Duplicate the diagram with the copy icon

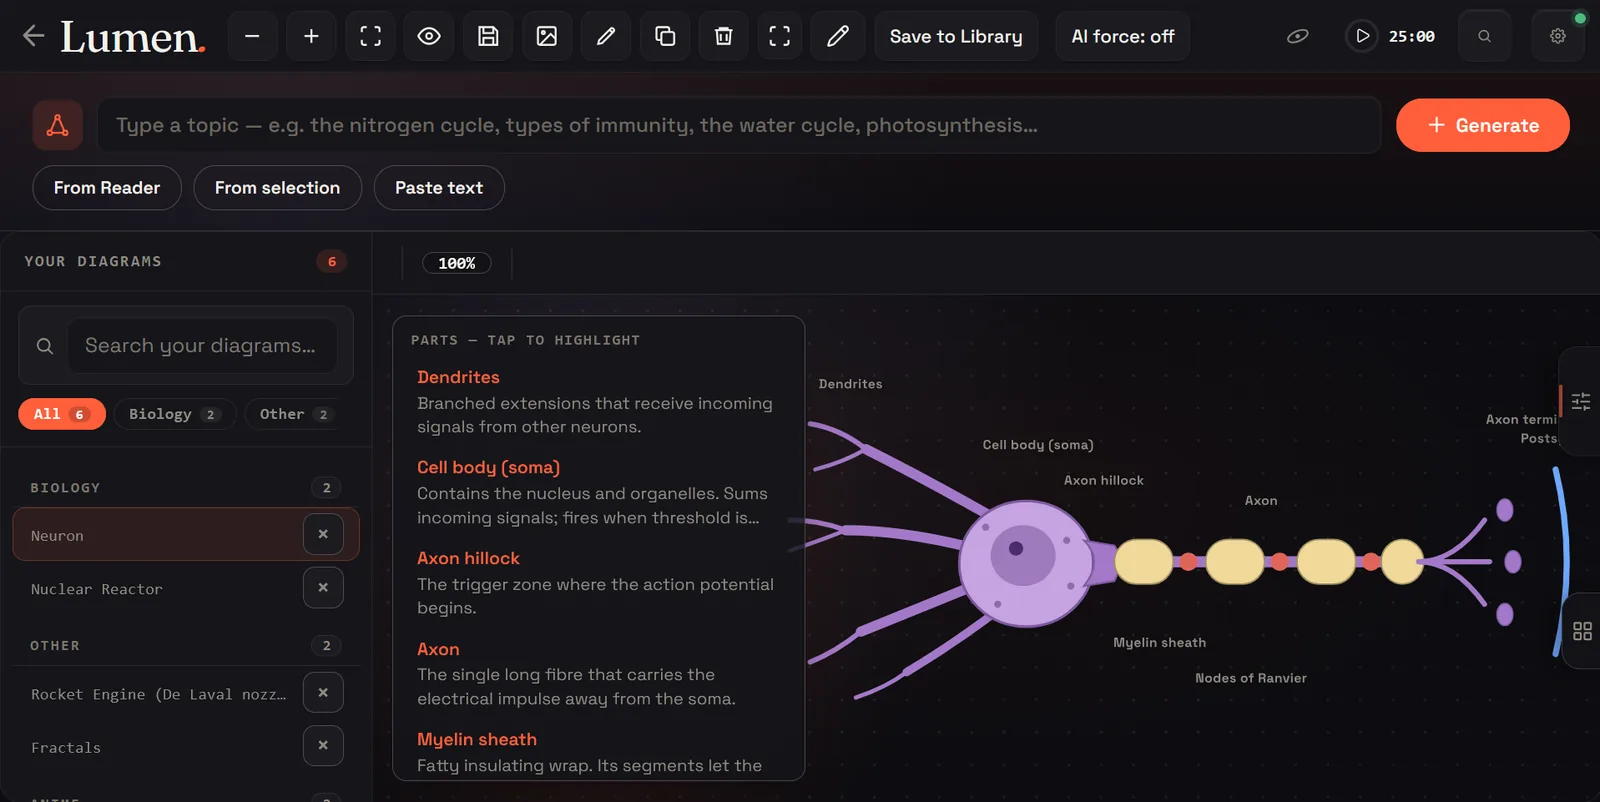tap(665, 36)
